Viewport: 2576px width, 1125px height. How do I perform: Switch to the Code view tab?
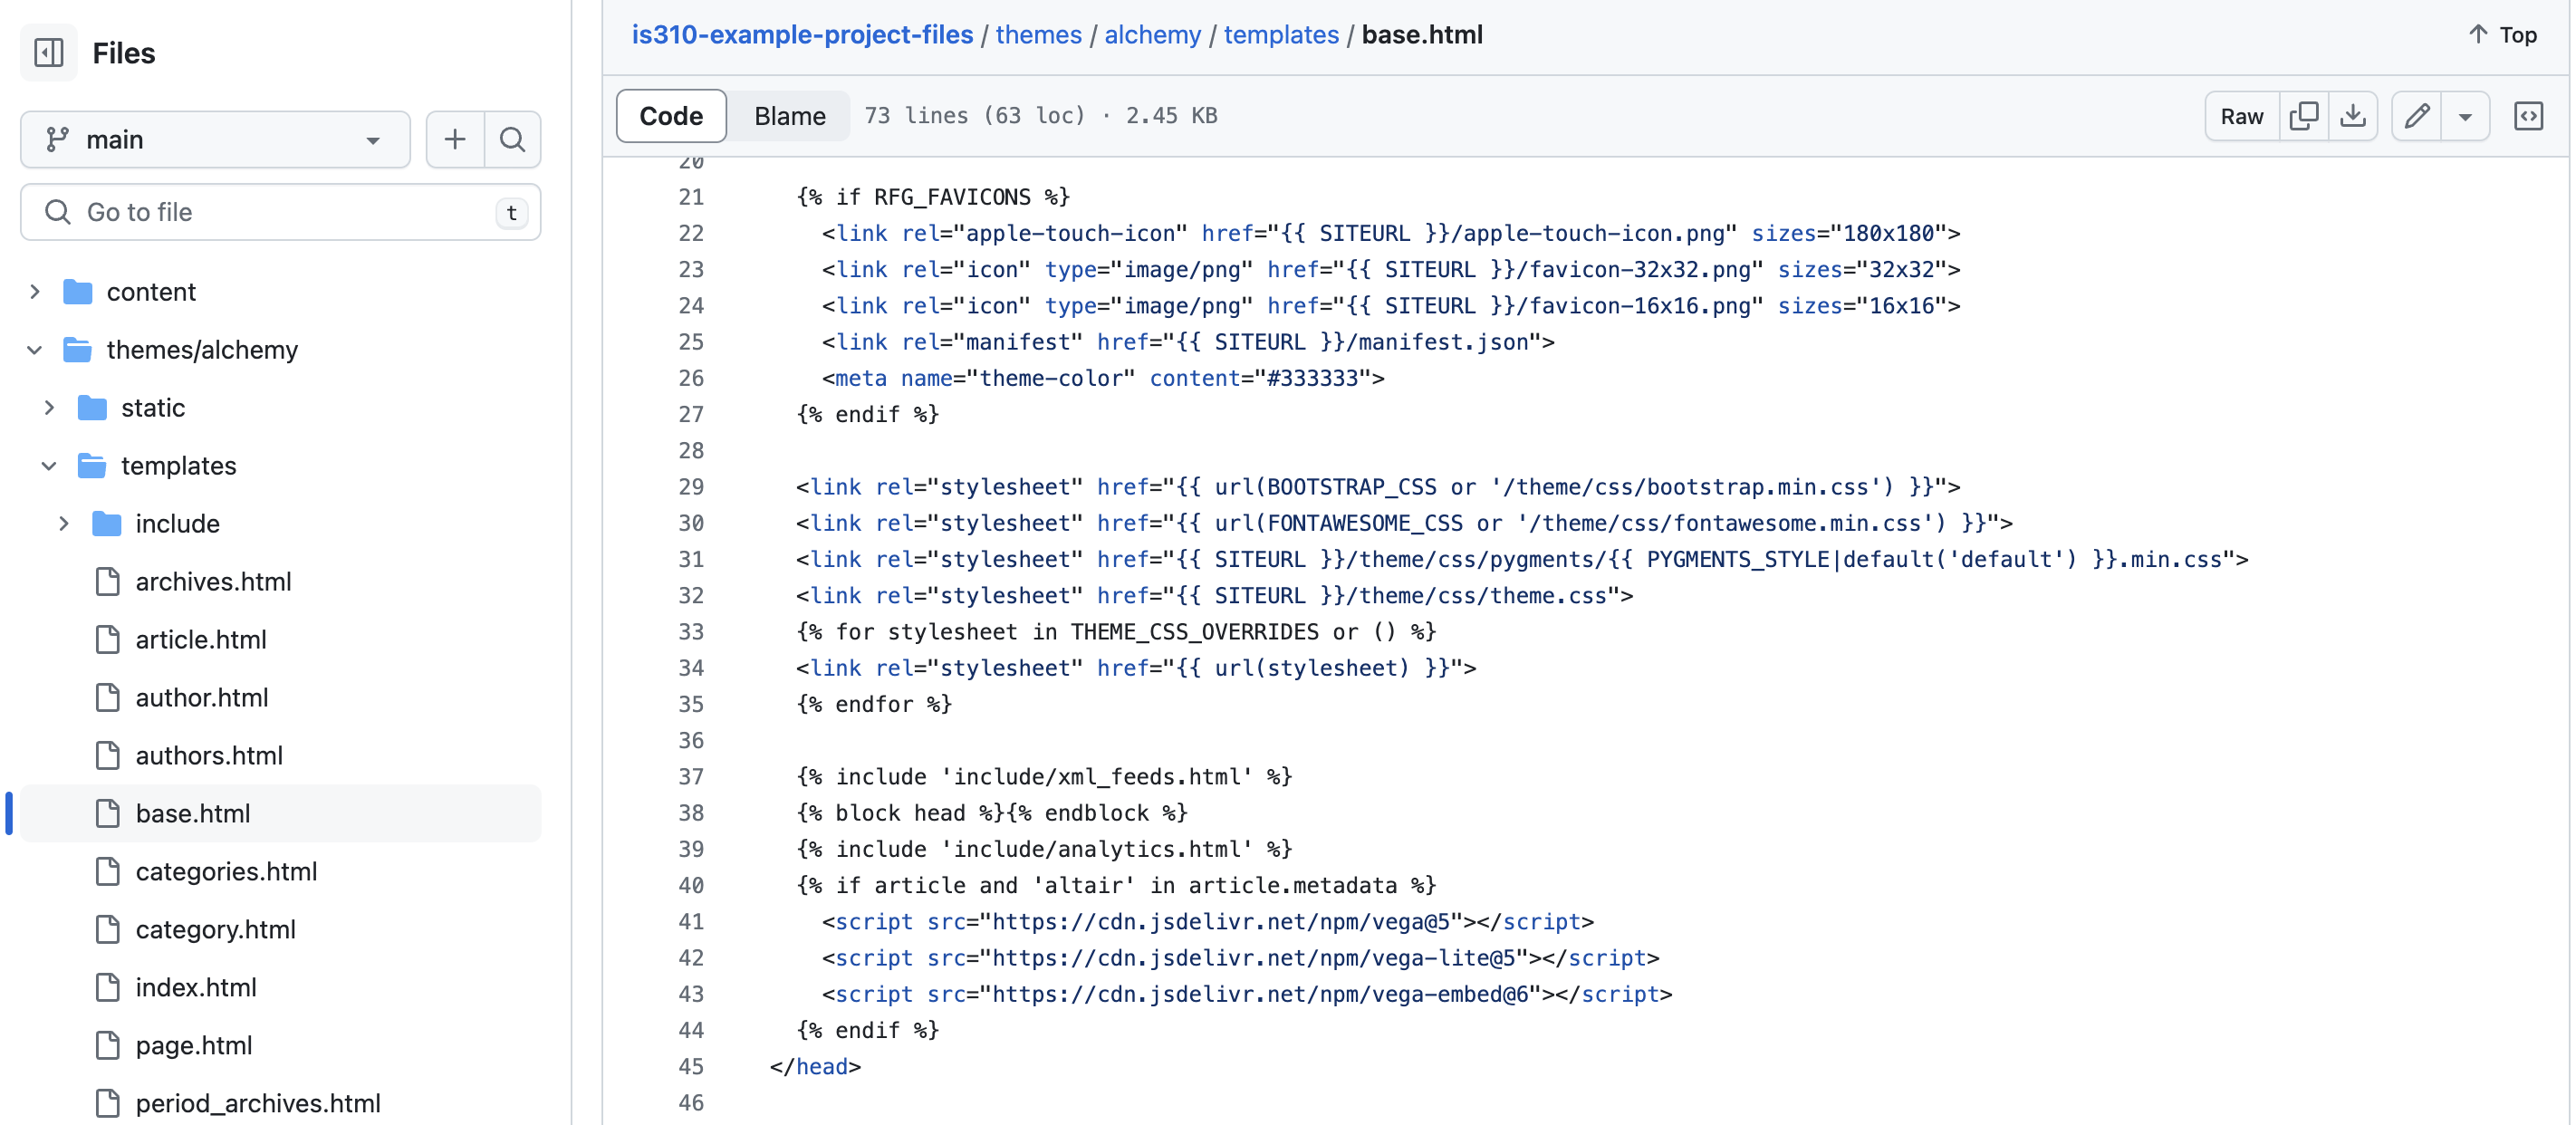tap(671, 116)
